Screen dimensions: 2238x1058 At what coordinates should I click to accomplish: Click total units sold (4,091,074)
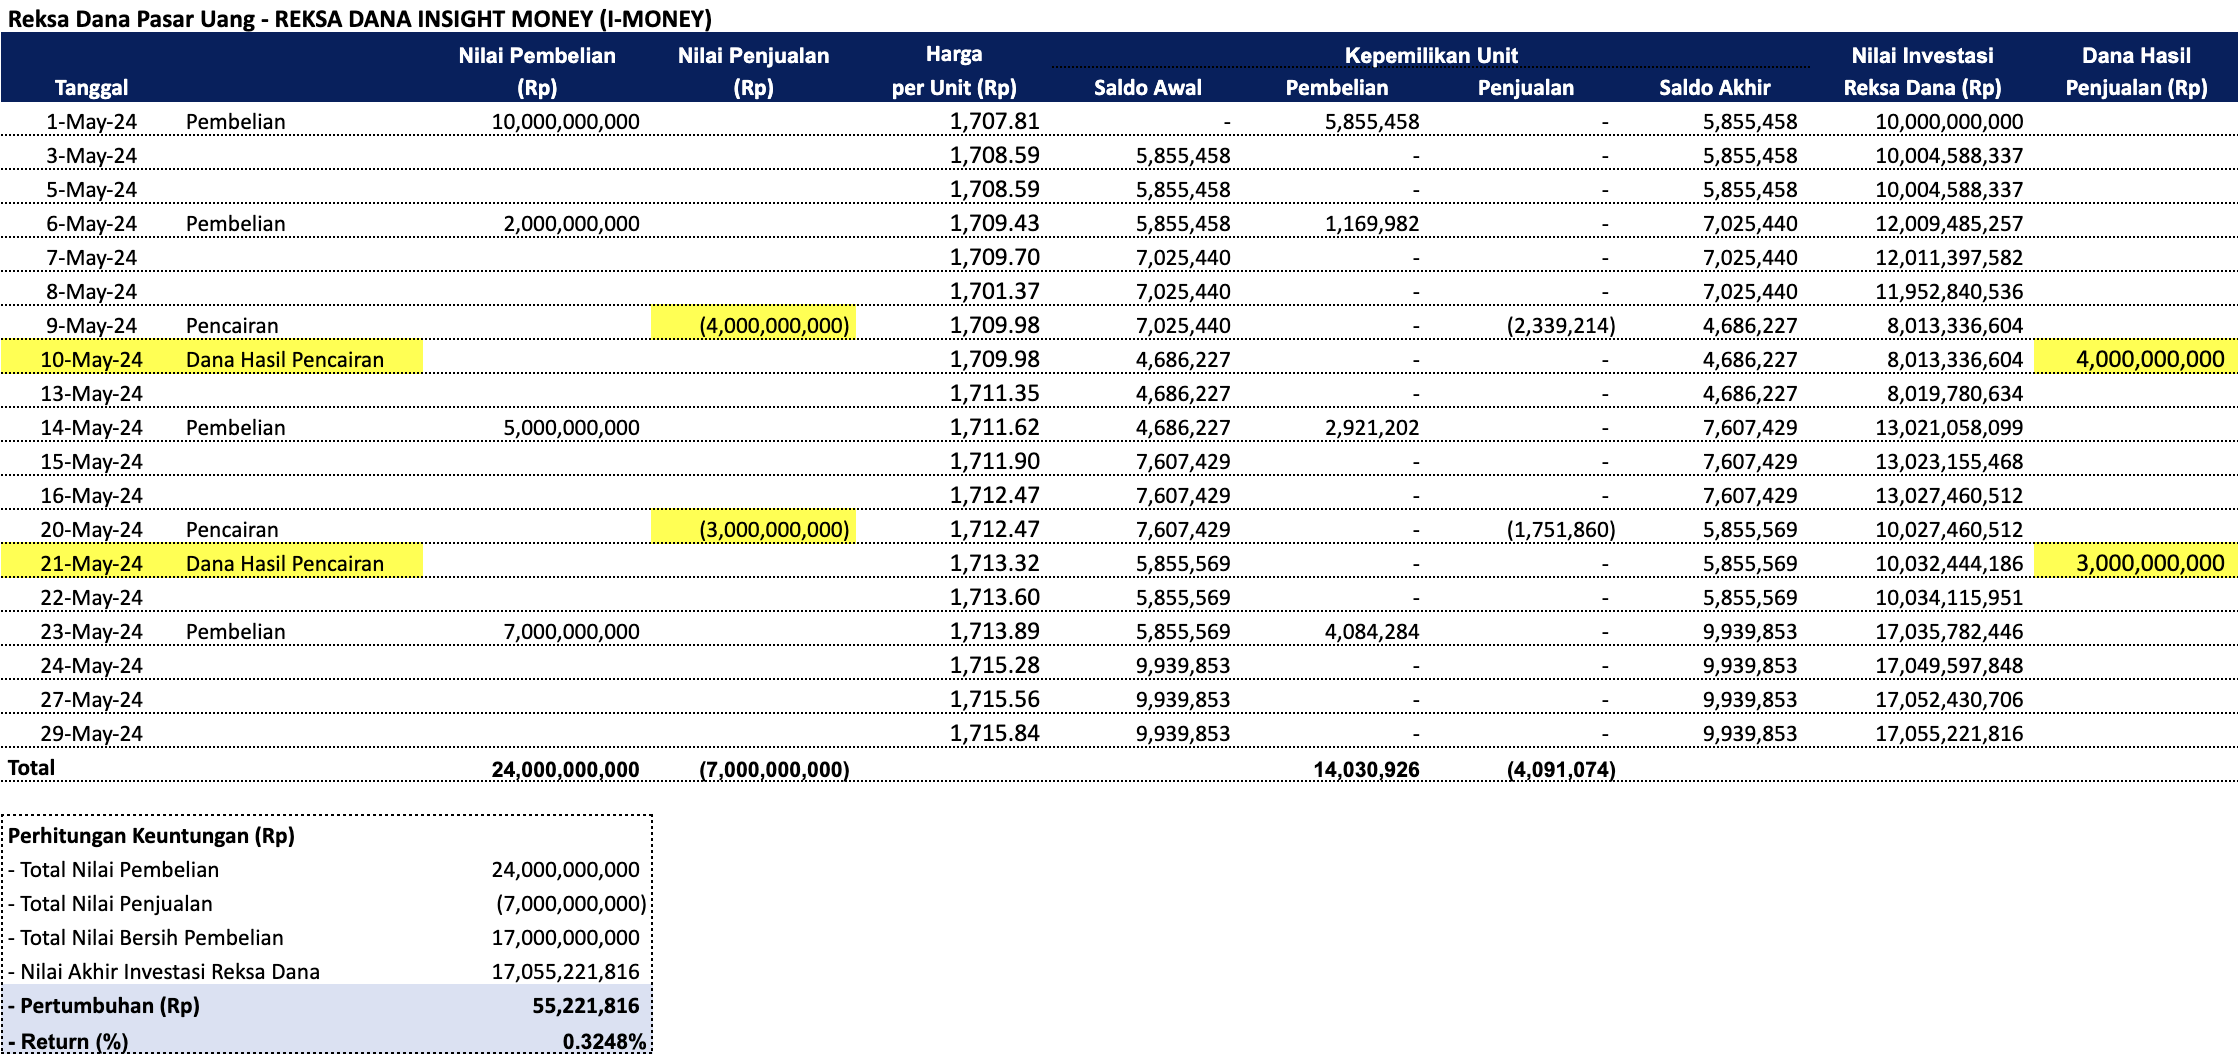coord(1561,769)
